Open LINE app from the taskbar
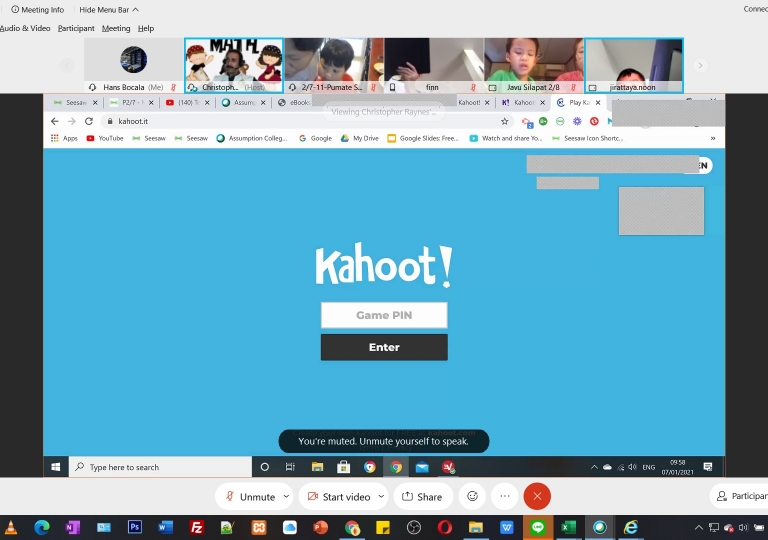This screenshot has width=768, height=540. tap(538, 527)
